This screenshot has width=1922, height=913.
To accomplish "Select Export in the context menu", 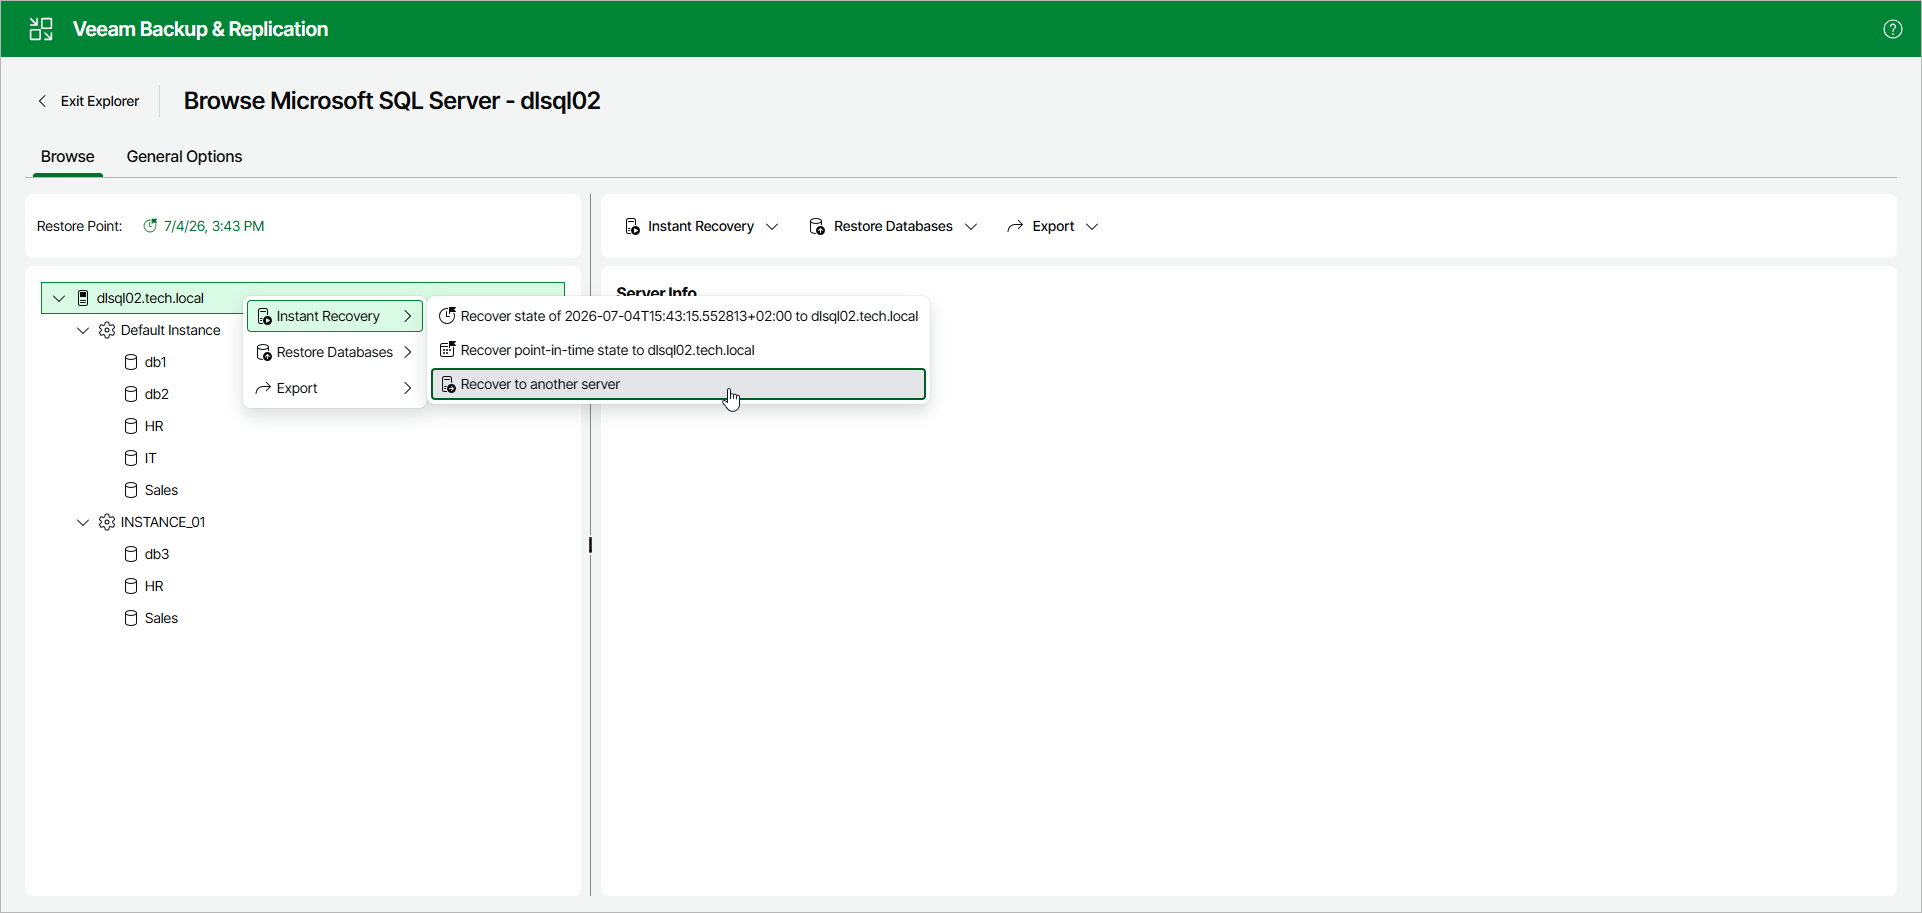I will click(335, 388).
